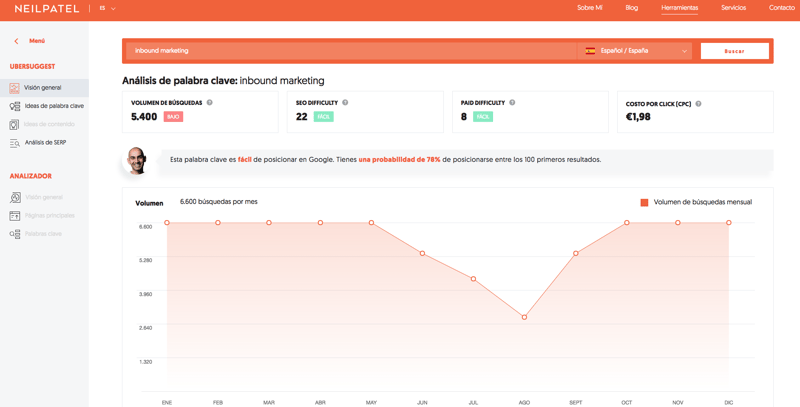Click help icon next to Volumen de búsquedas

pos(210,103)
